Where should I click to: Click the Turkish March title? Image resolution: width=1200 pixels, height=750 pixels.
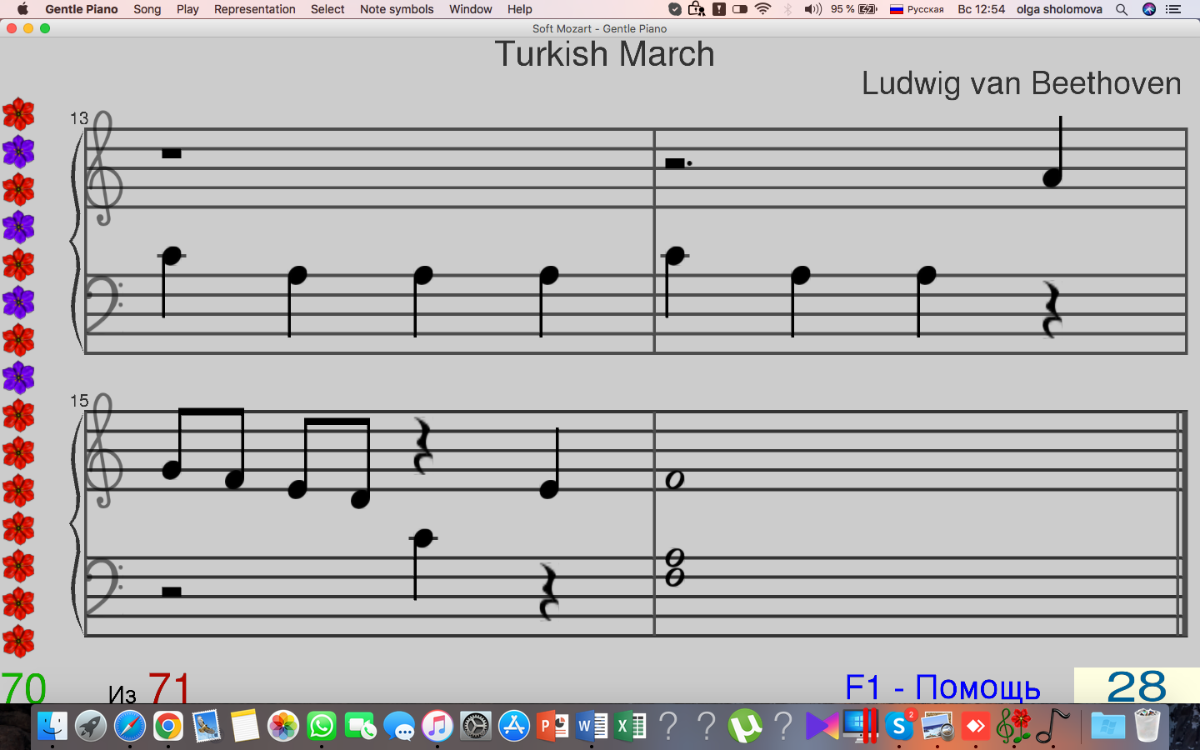[x=605, y=54]
